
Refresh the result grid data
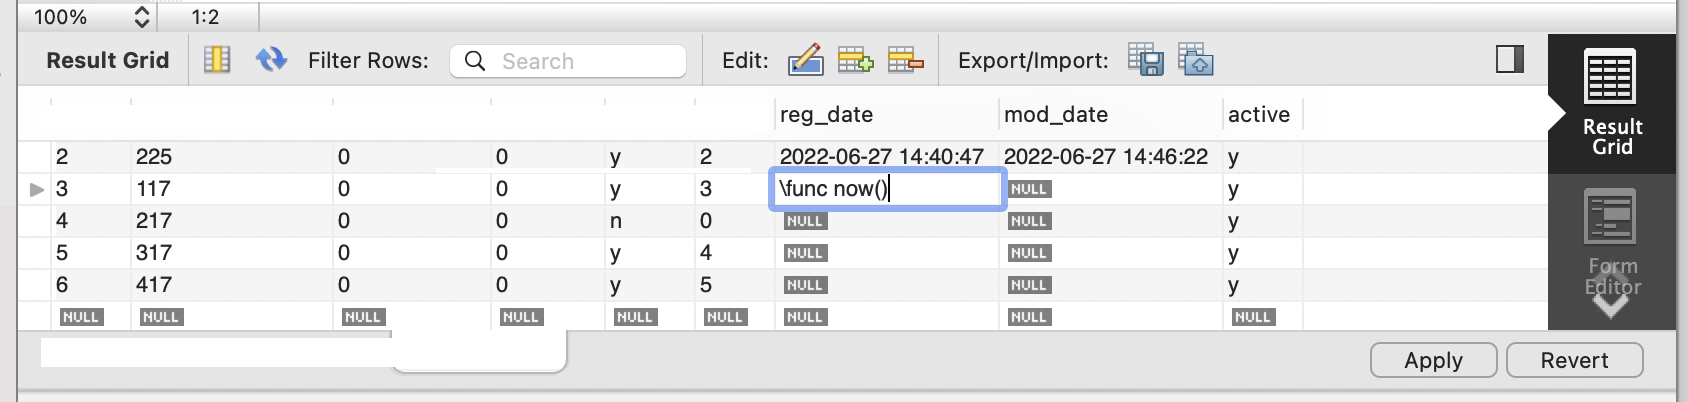(x=271, y=60)
